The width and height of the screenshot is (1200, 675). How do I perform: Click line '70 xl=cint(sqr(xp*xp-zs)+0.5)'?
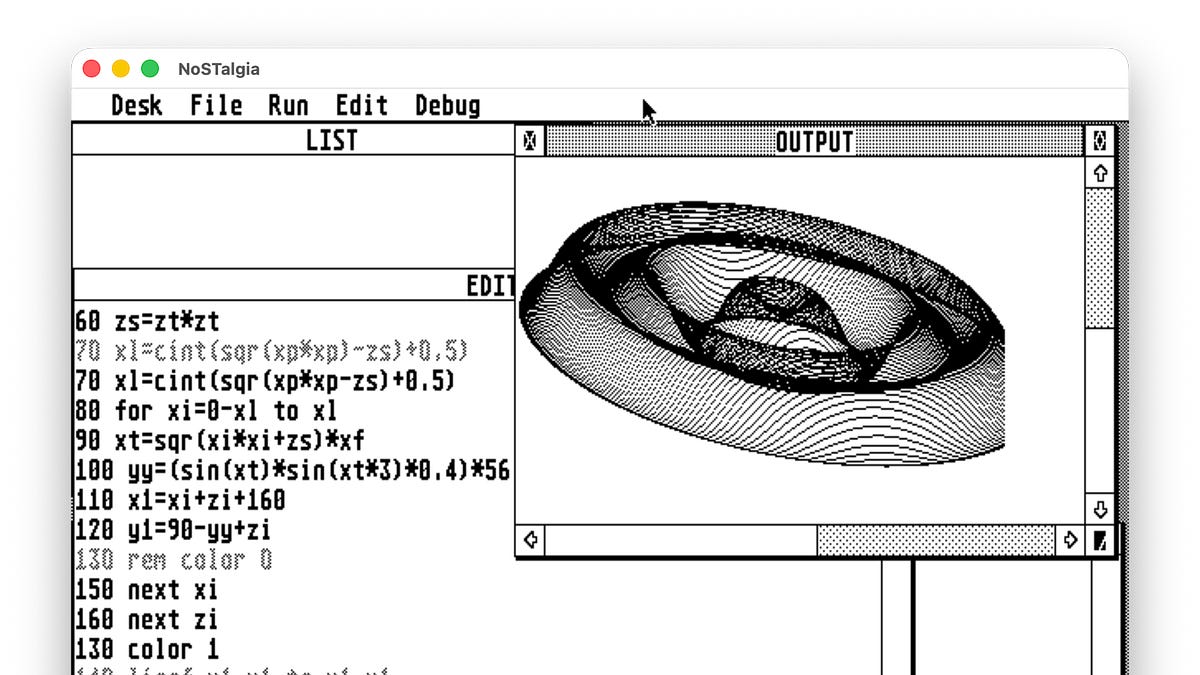(265, 381)
